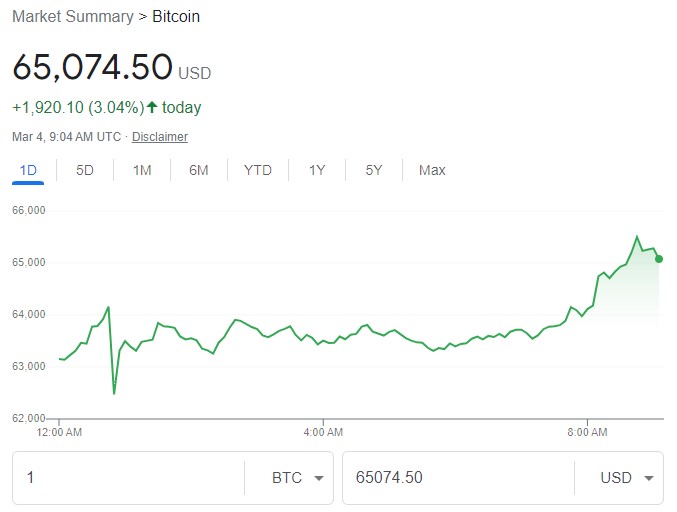Switch to the 1Y chart view
The image size is (677, 512).
[317, 170]
